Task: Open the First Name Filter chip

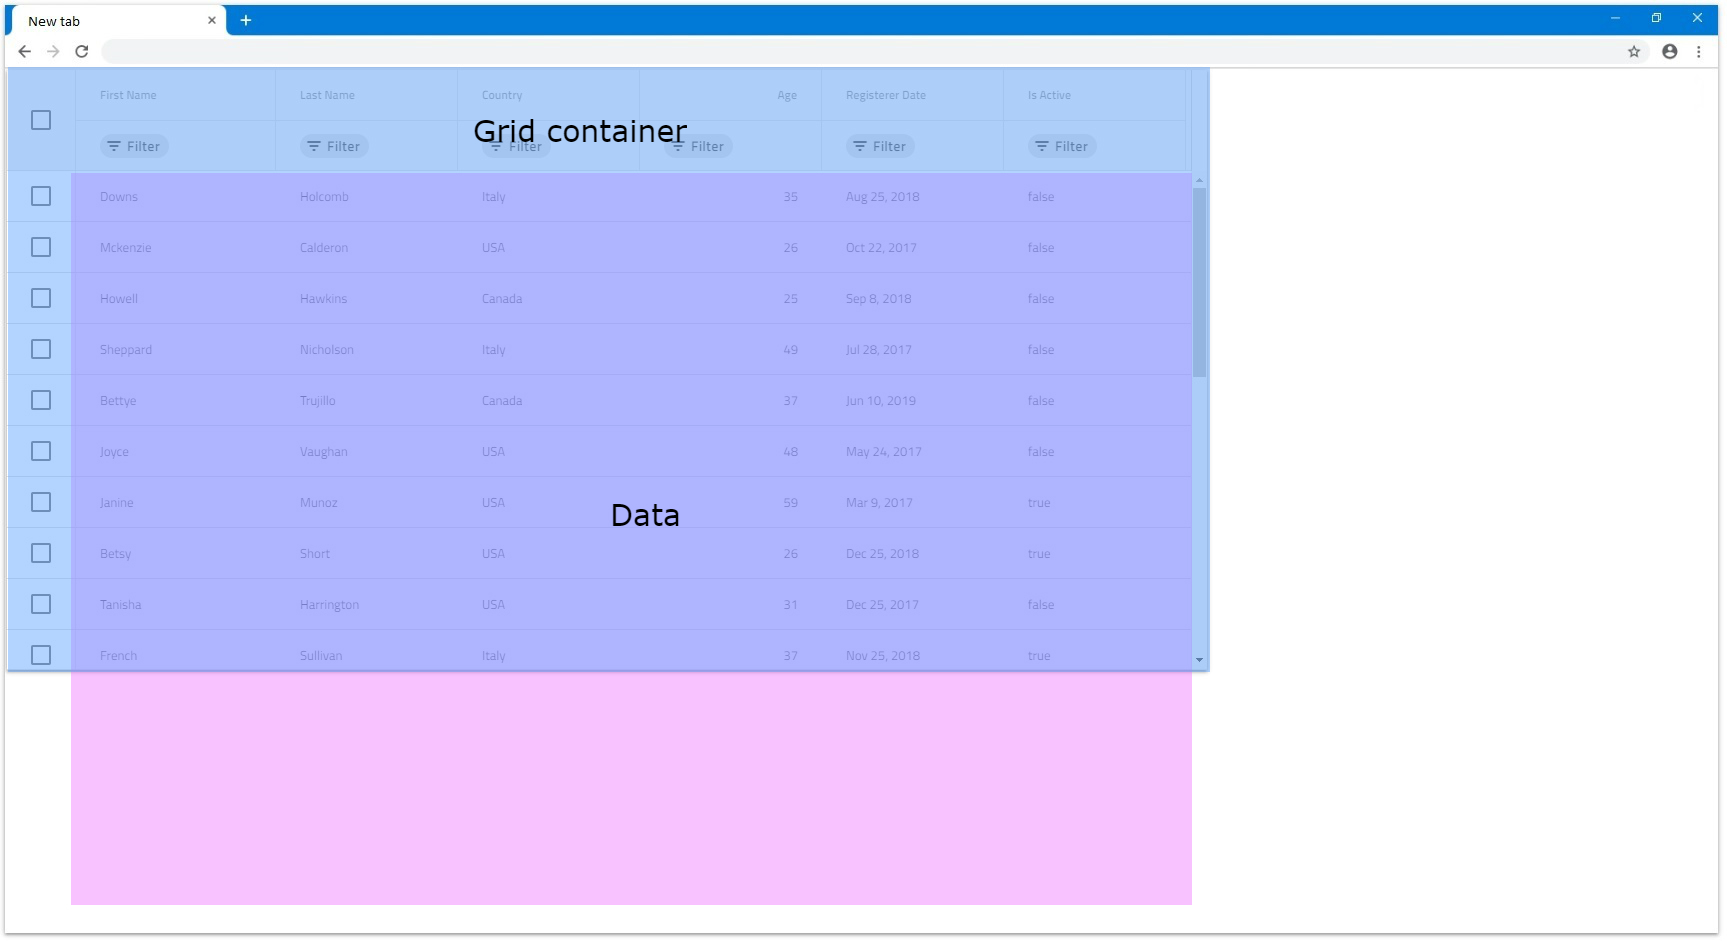Action: (134, 147)
